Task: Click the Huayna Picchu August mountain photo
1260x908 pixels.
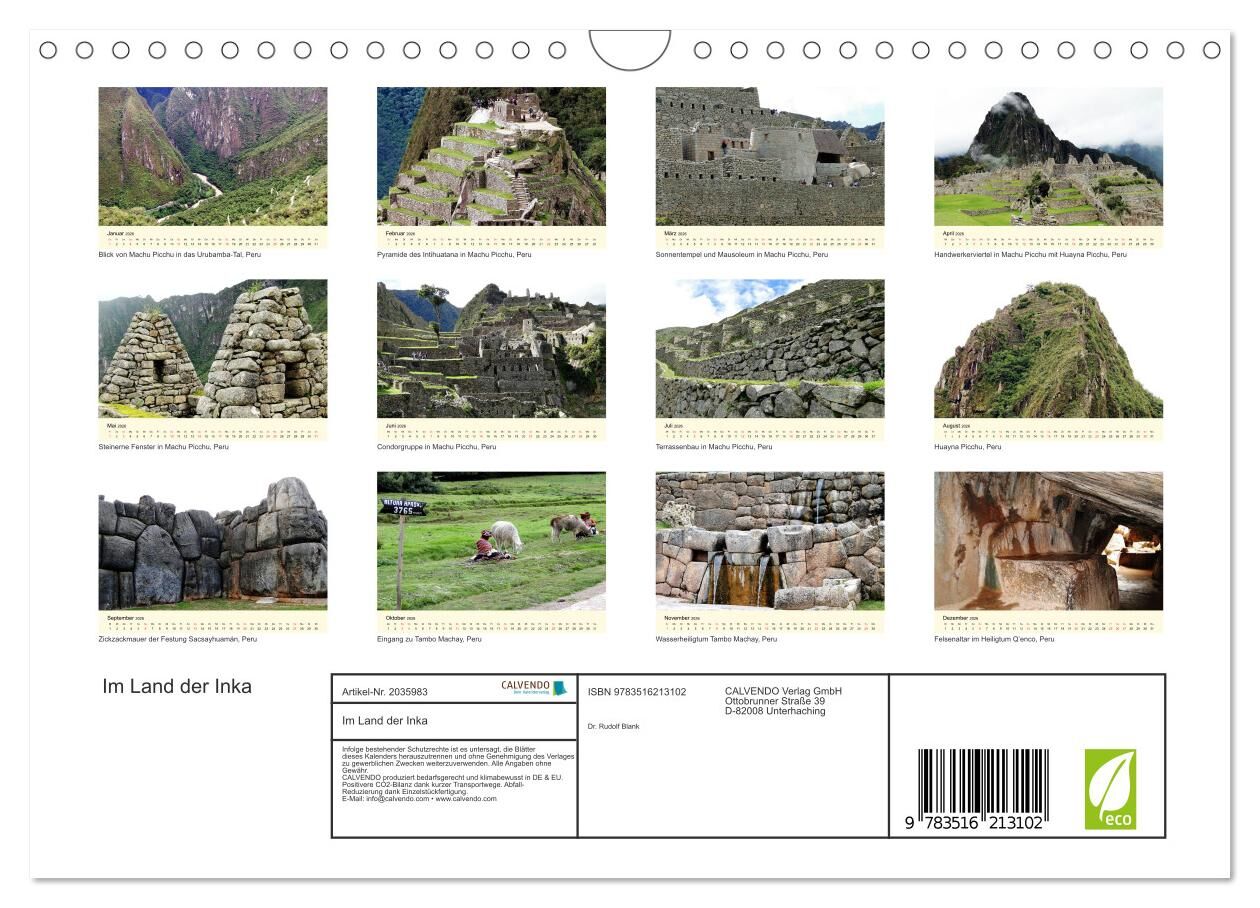Action: click(x=1048, y=348)
